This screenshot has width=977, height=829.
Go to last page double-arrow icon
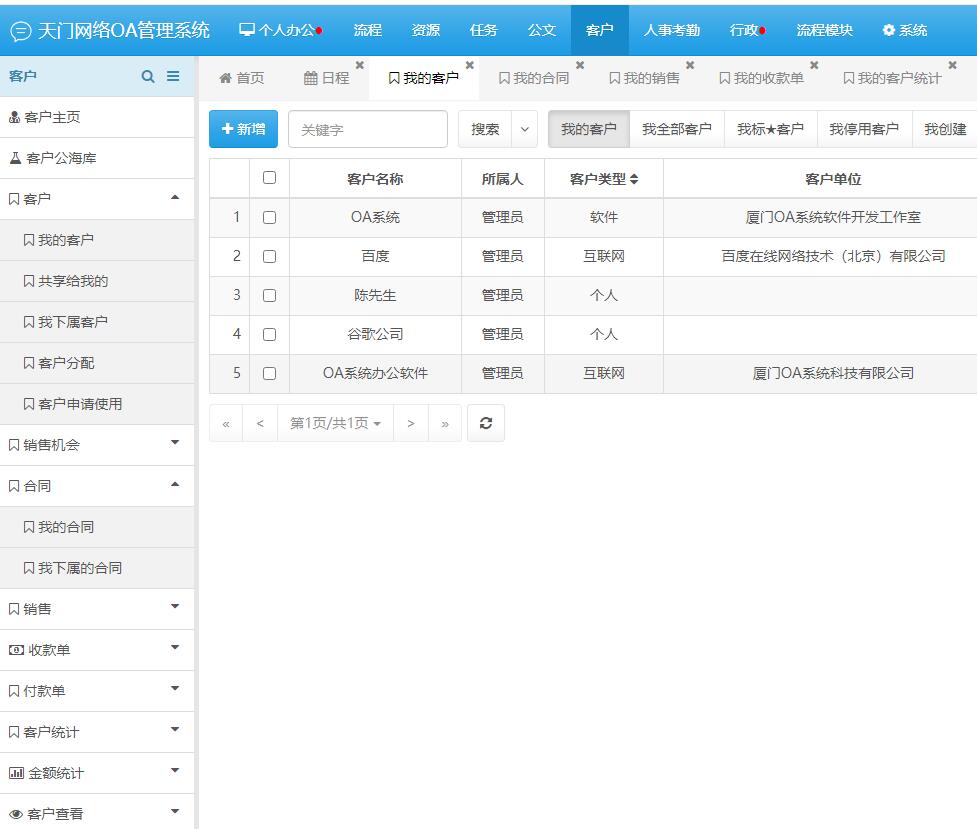point(445,424)
